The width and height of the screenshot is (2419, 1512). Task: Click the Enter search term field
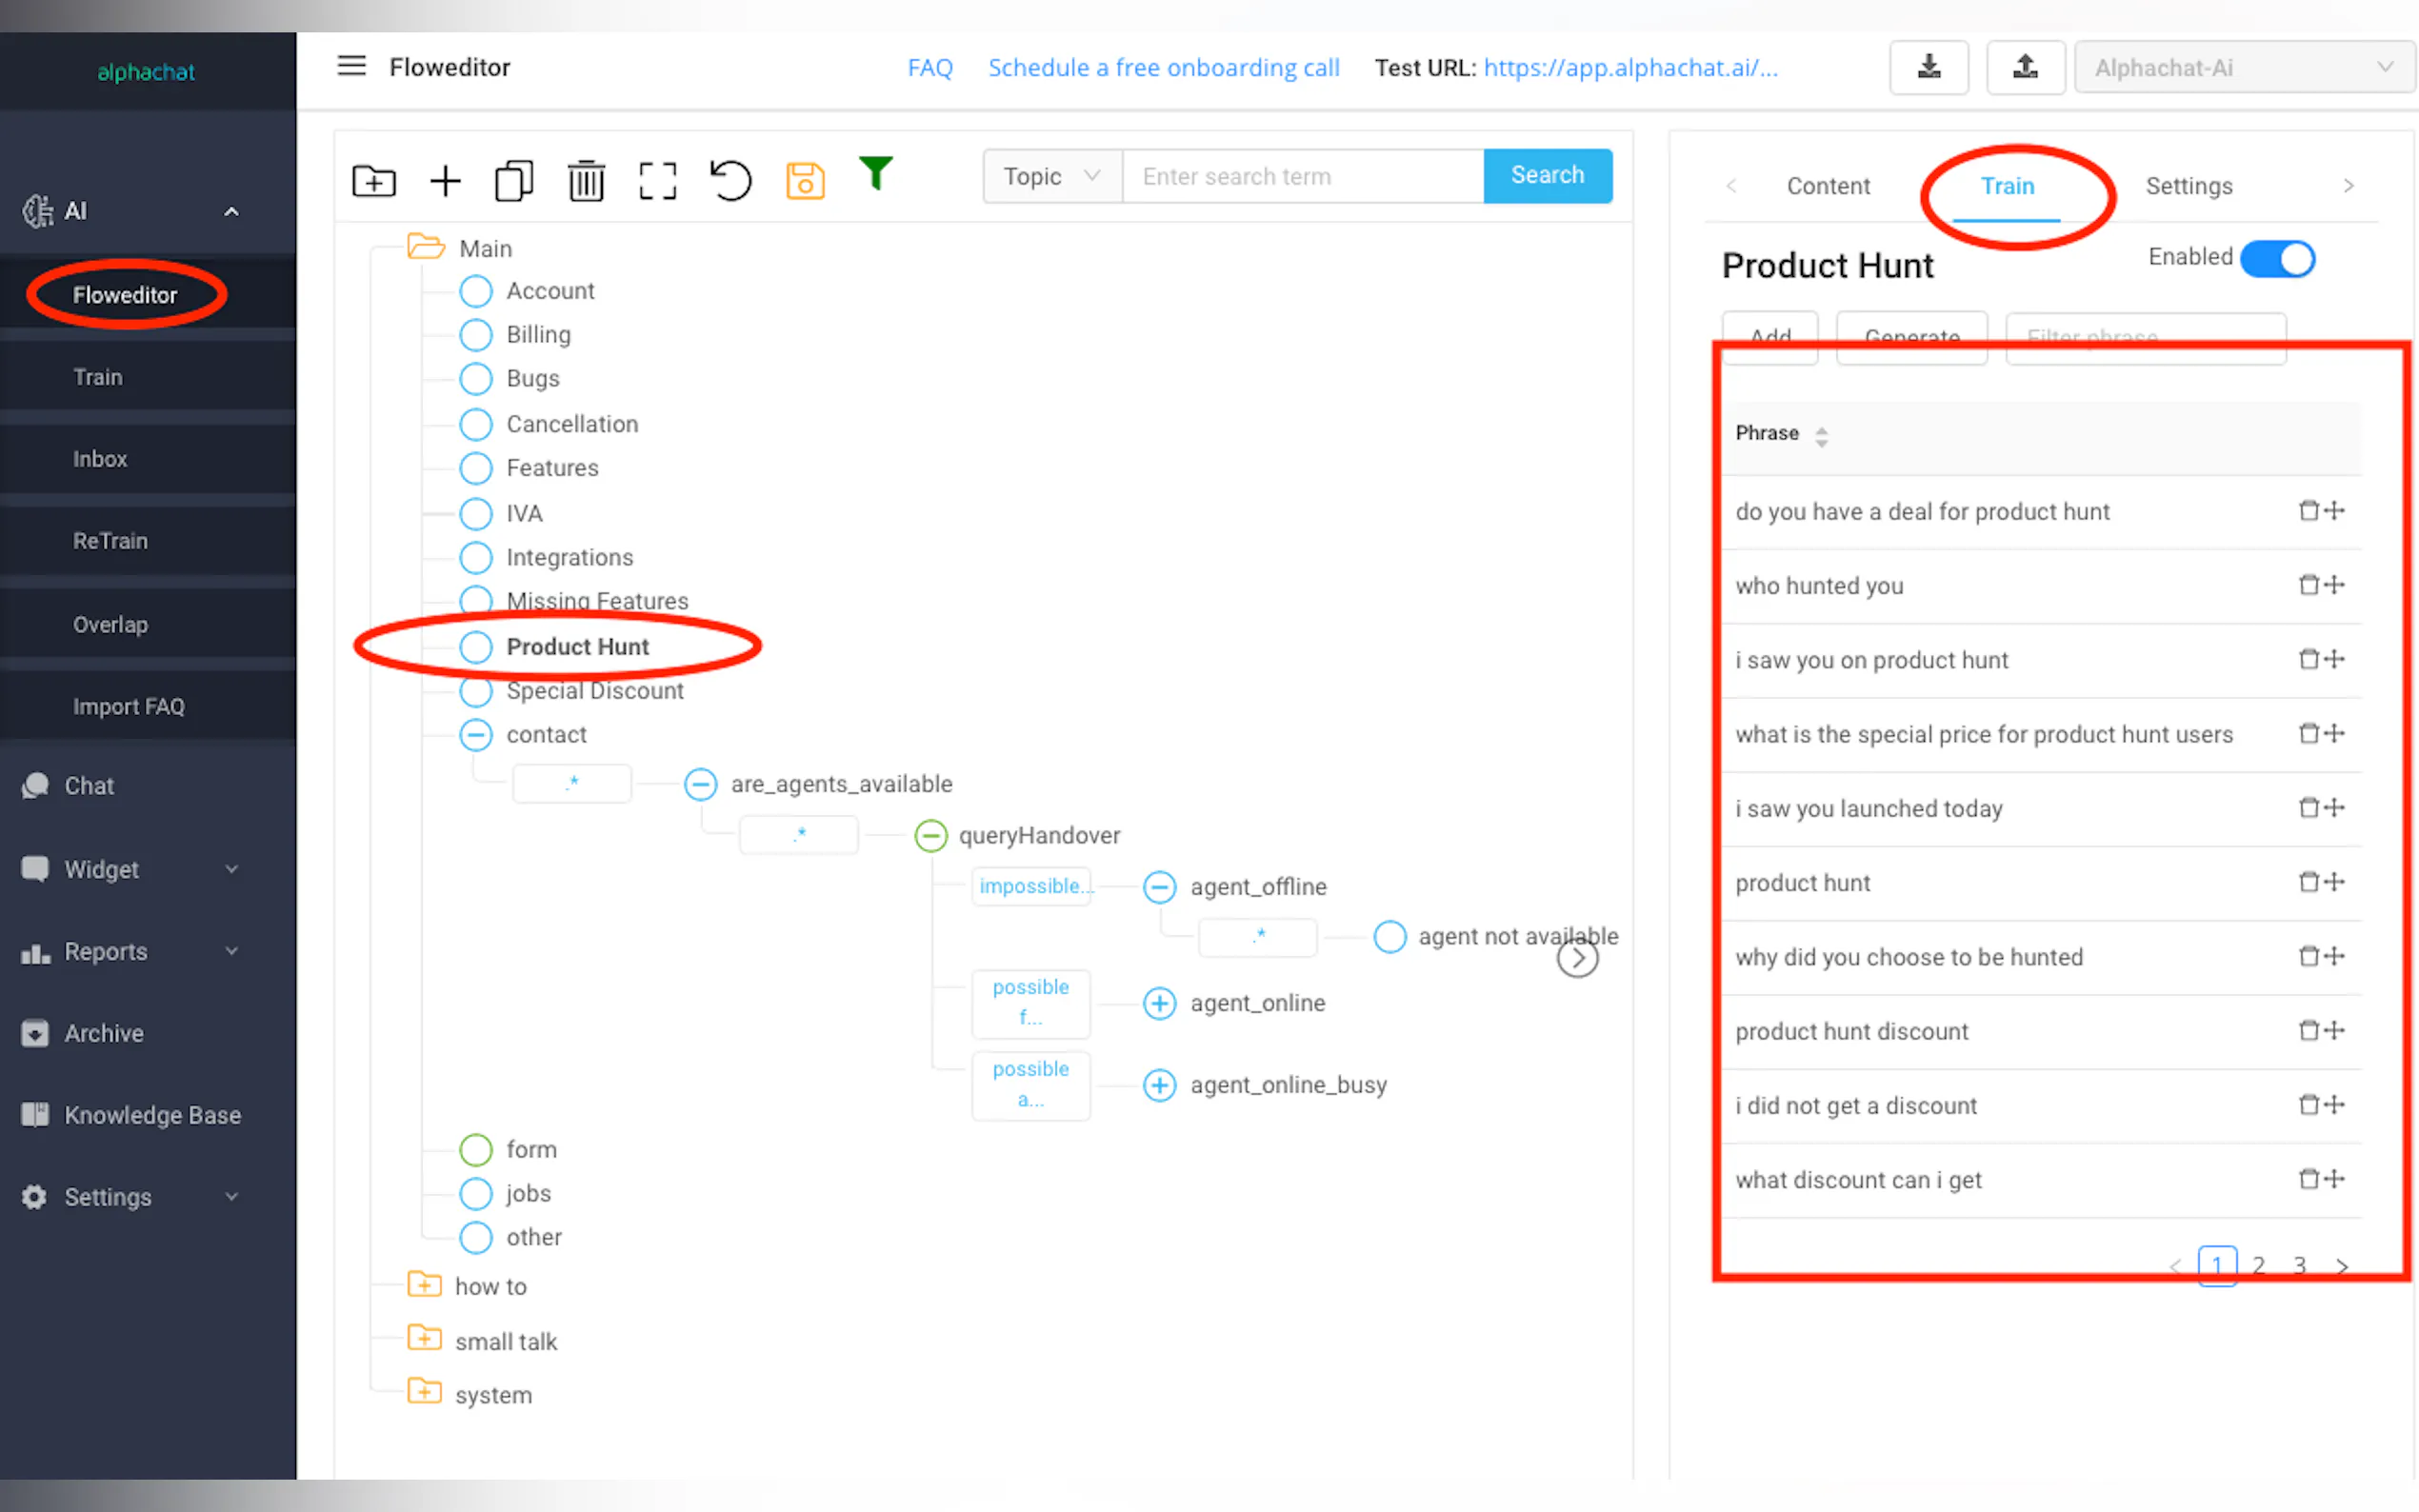tap(1301, 176)
